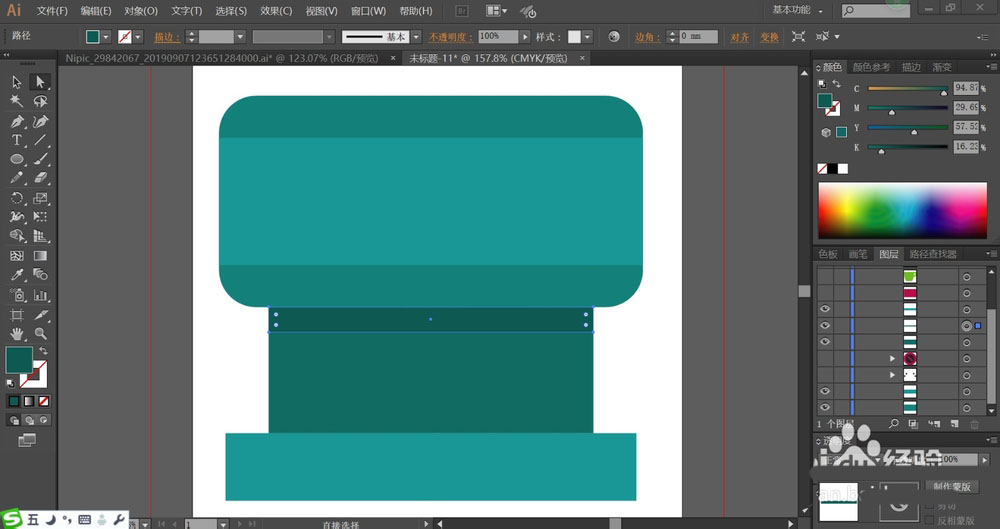
Task: Hide the currently targeted highlighted layer row
Action: tap(825, 325)
